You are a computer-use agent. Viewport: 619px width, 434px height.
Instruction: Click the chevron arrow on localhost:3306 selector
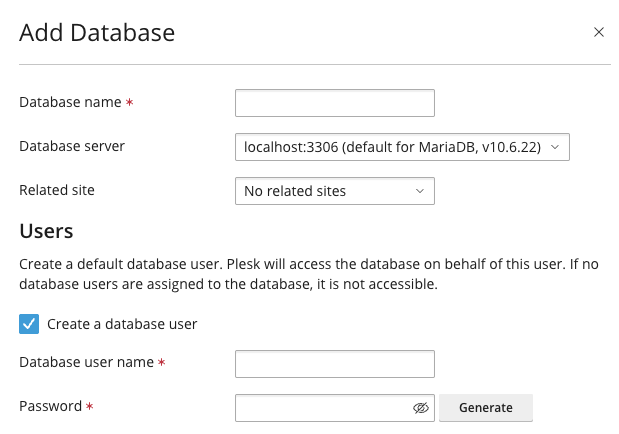point(555,147)
